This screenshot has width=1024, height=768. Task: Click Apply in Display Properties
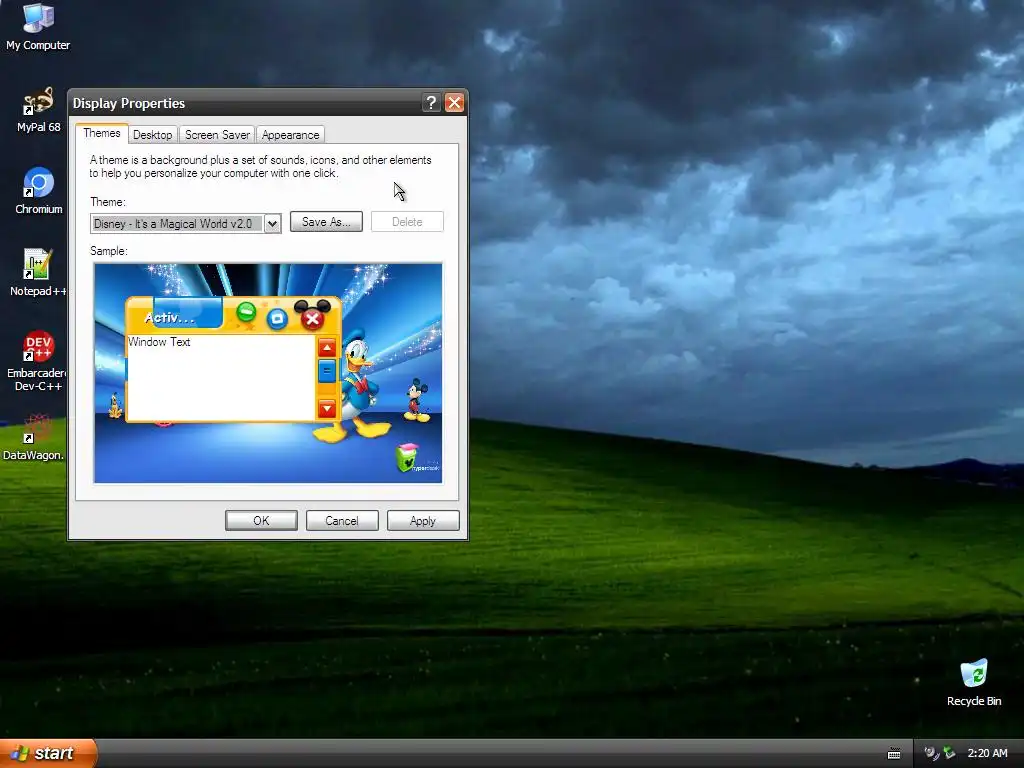(x=423, y=520)
